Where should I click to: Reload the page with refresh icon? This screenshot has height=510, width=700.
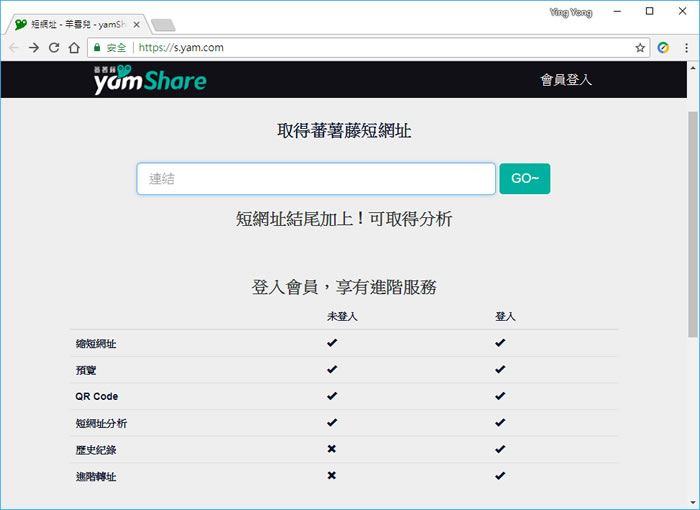click(x=54, y=47)
